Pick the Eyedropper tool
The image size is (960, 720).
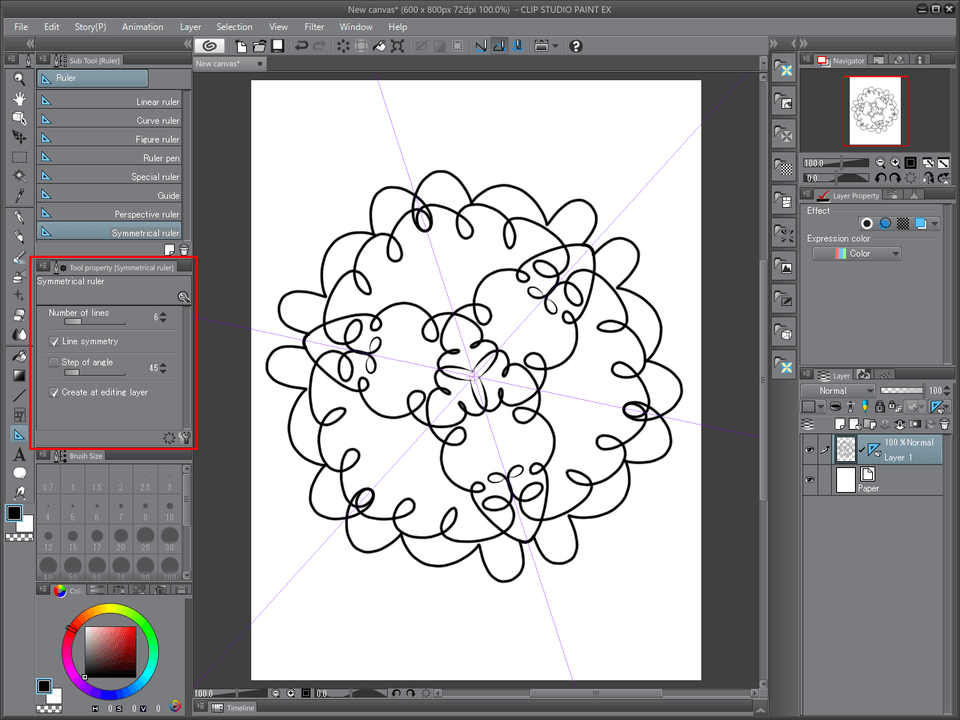tap(19, 195)
